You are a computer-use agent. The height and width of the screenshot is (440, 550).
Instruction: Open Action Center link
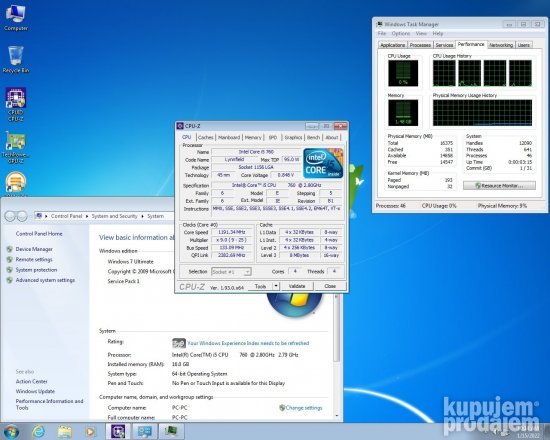31,381
